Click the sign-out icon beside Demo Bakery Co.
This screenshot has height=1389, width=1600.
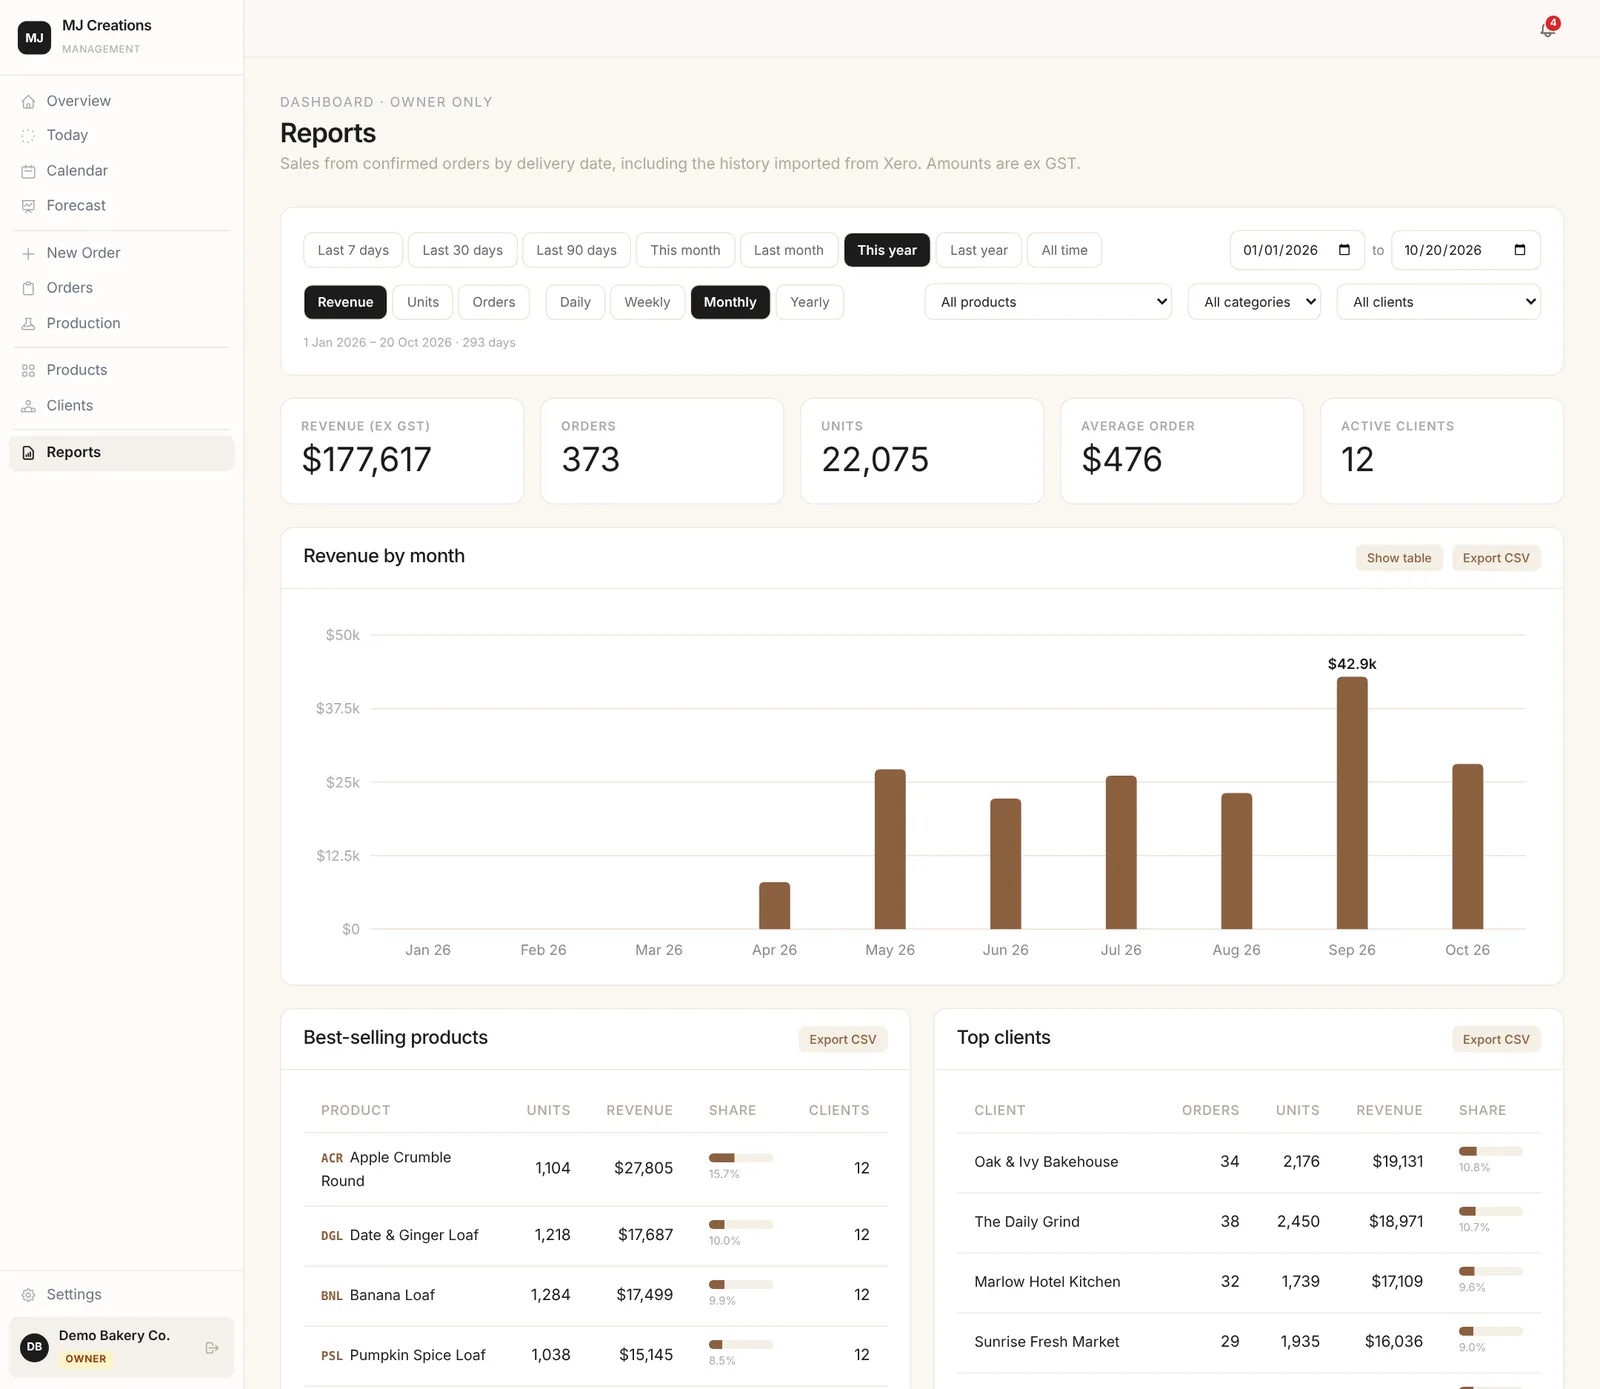(212, 1348)
